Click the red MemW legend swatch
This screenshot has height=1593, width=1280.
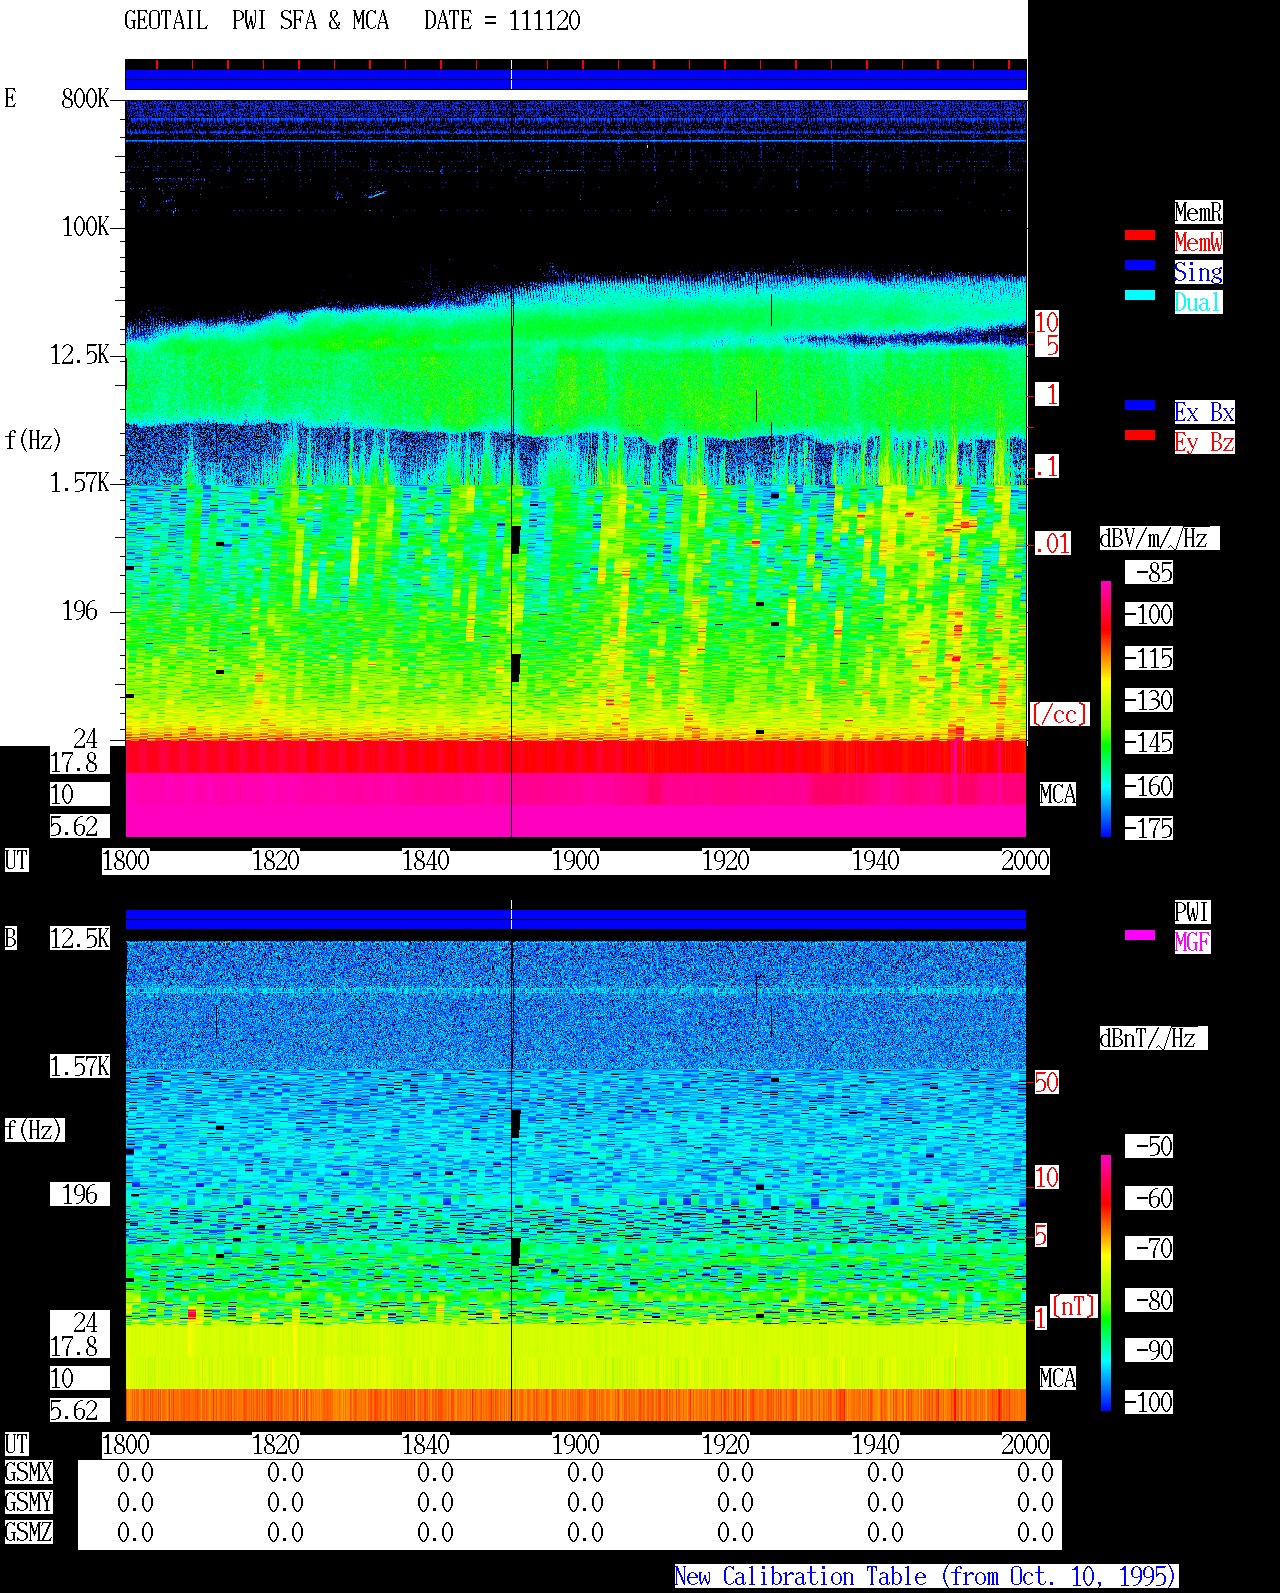coord(1140,235)
